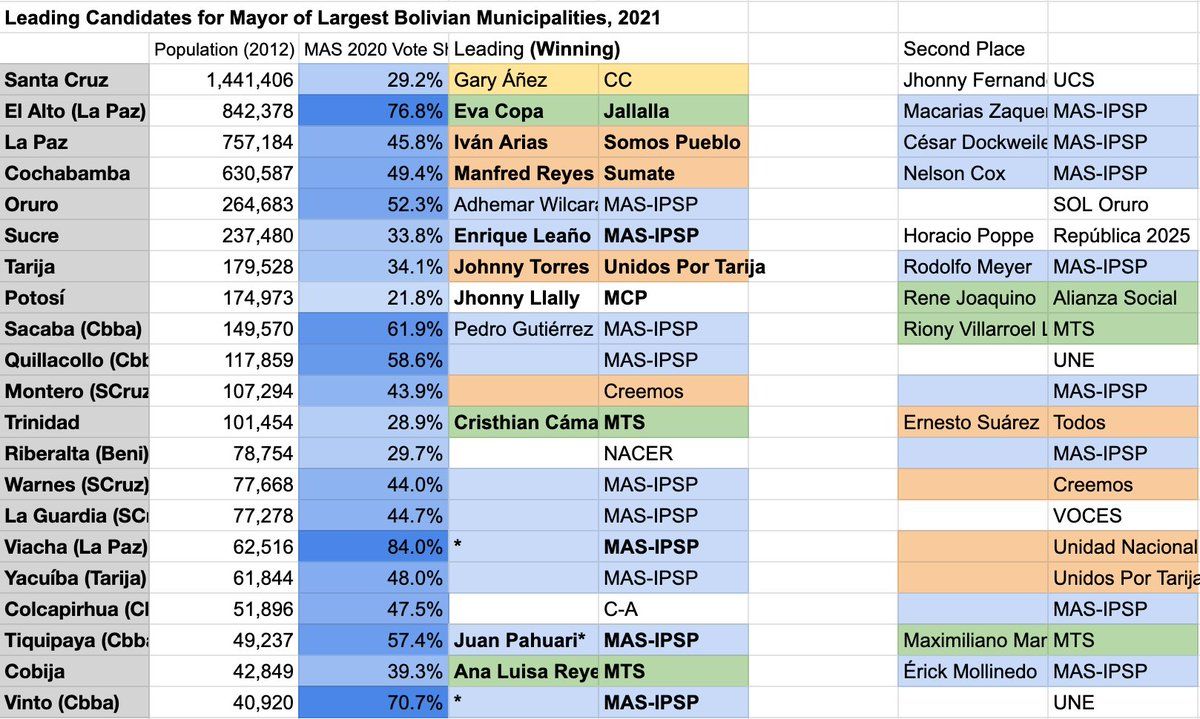Click the Ernesto Suárez cell
The image size is (1200, 719).
coord(973,422)
